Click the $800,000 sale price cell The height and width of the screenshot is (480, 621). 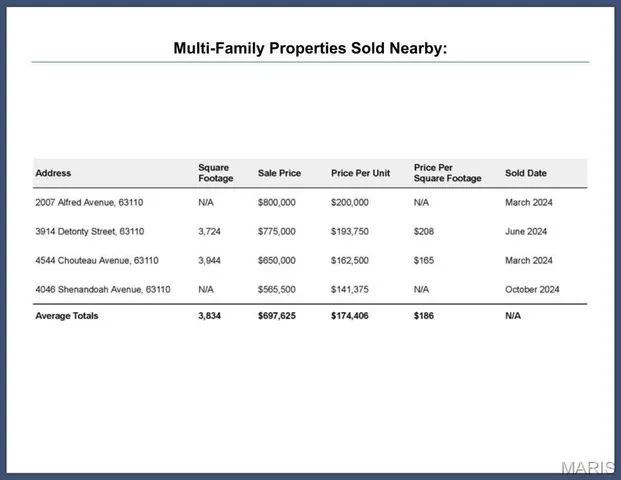coord(276,202)
